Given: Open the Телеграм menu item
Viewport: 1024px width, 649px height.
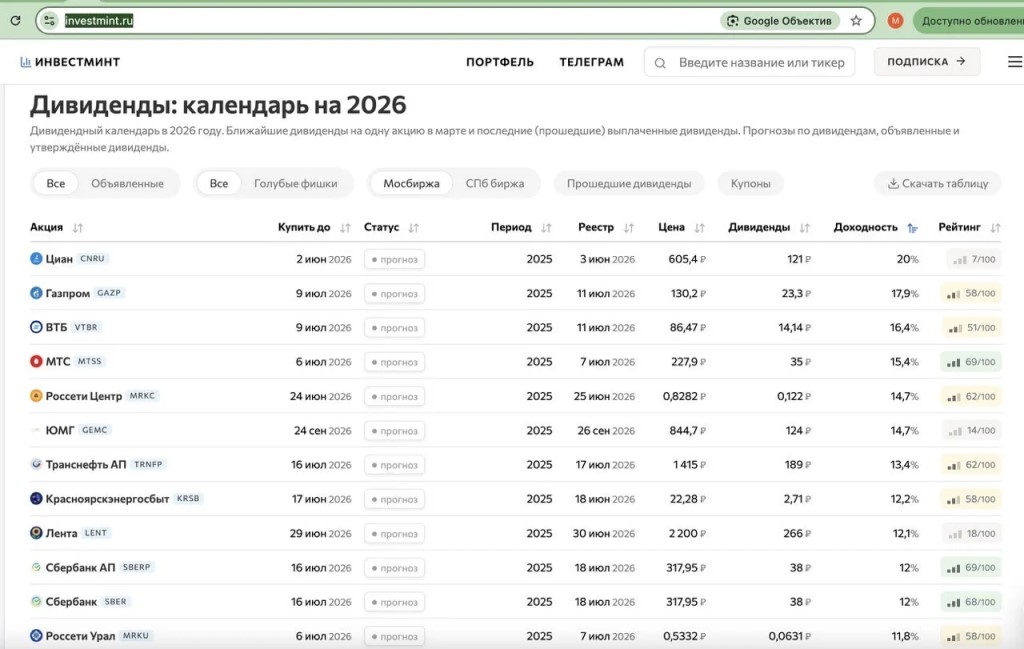Looking at the screenshot, I should 591,62.
